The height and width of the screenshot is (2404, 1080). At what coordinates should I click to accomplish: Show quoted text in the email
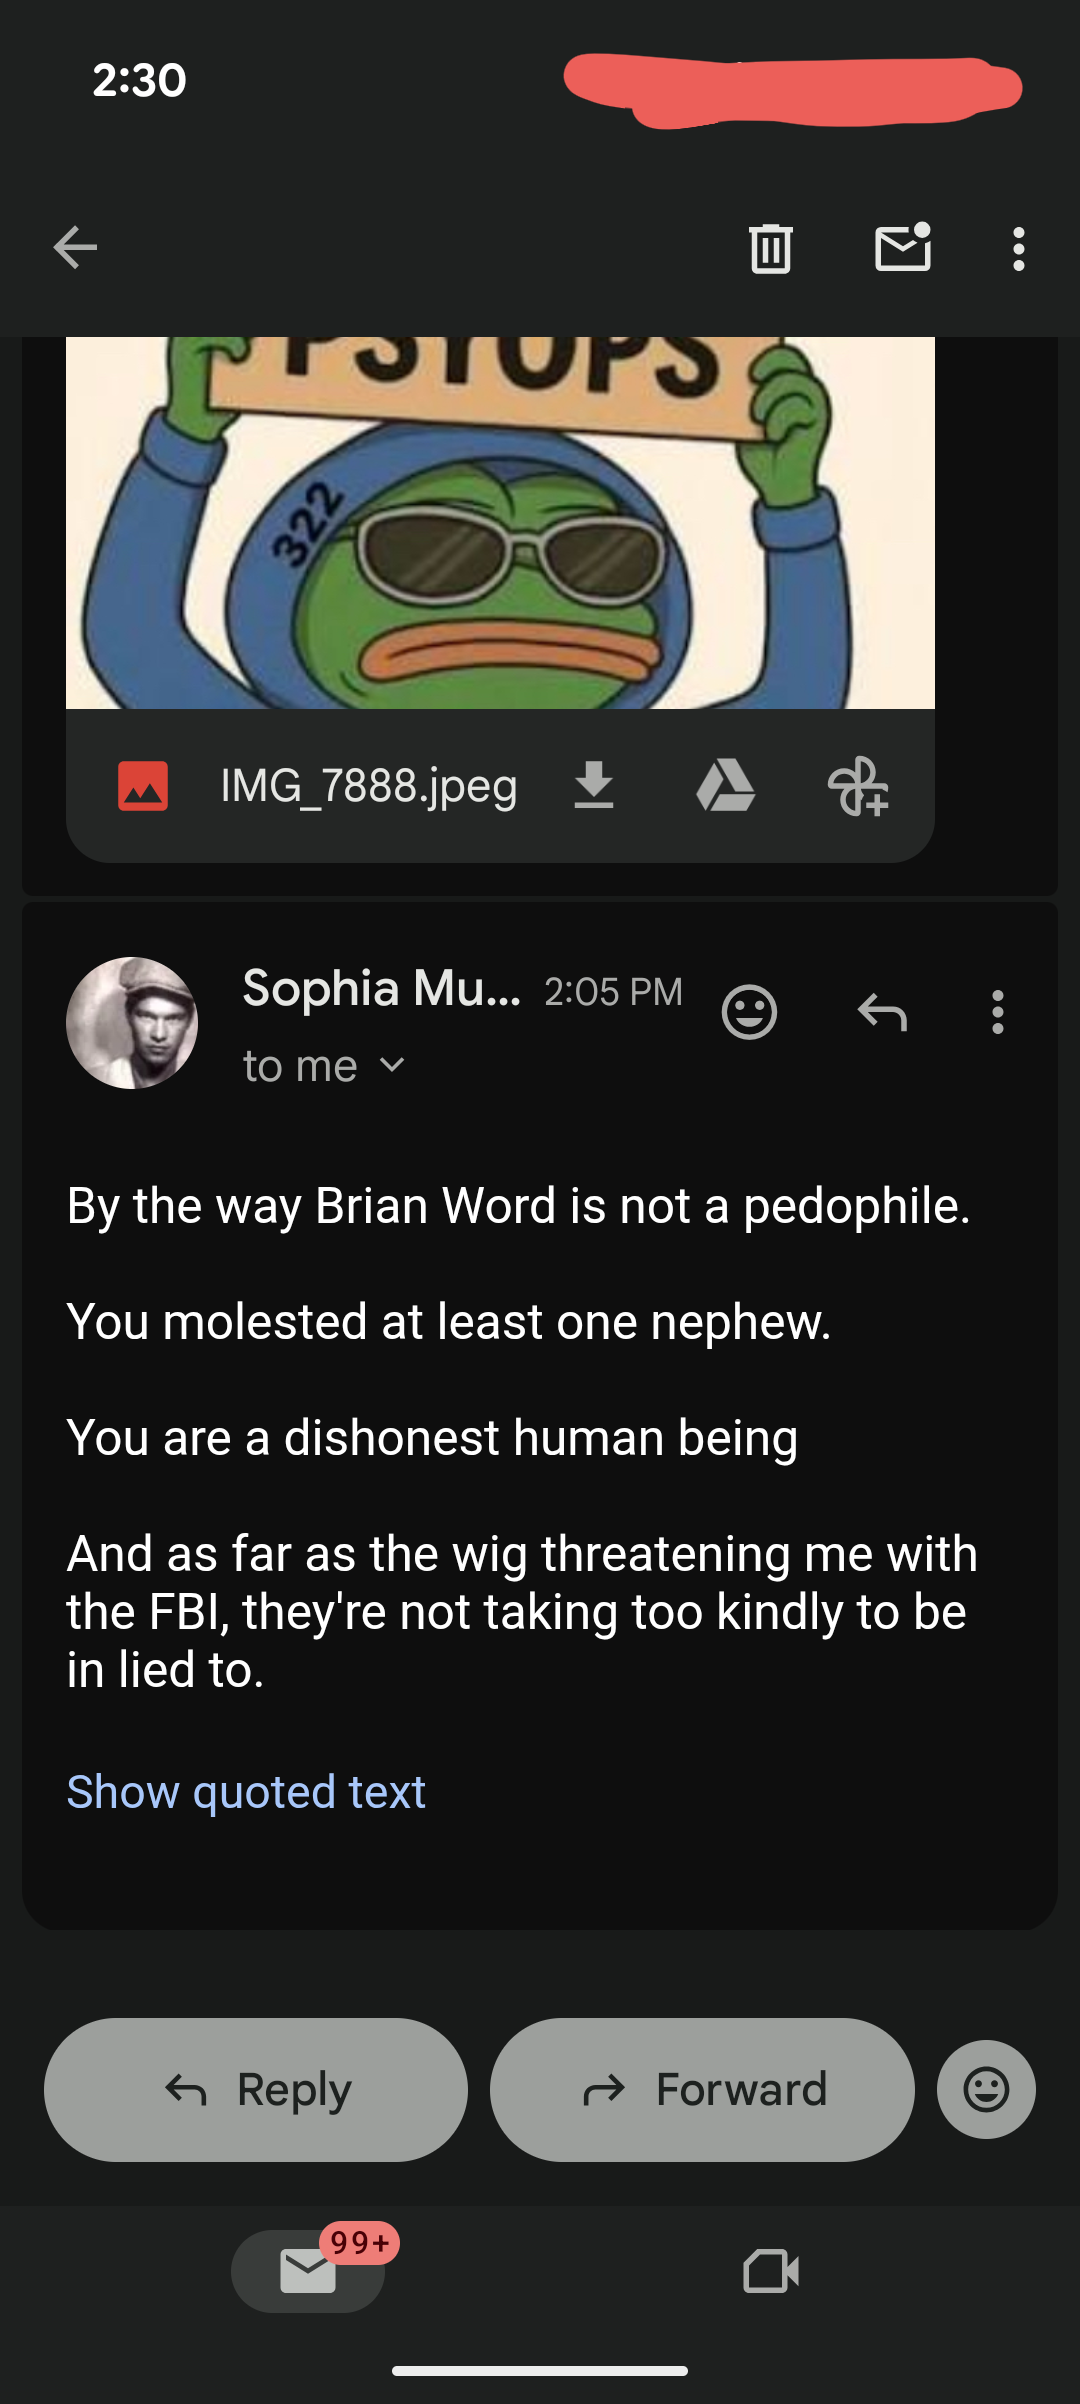pos(246,1791)
